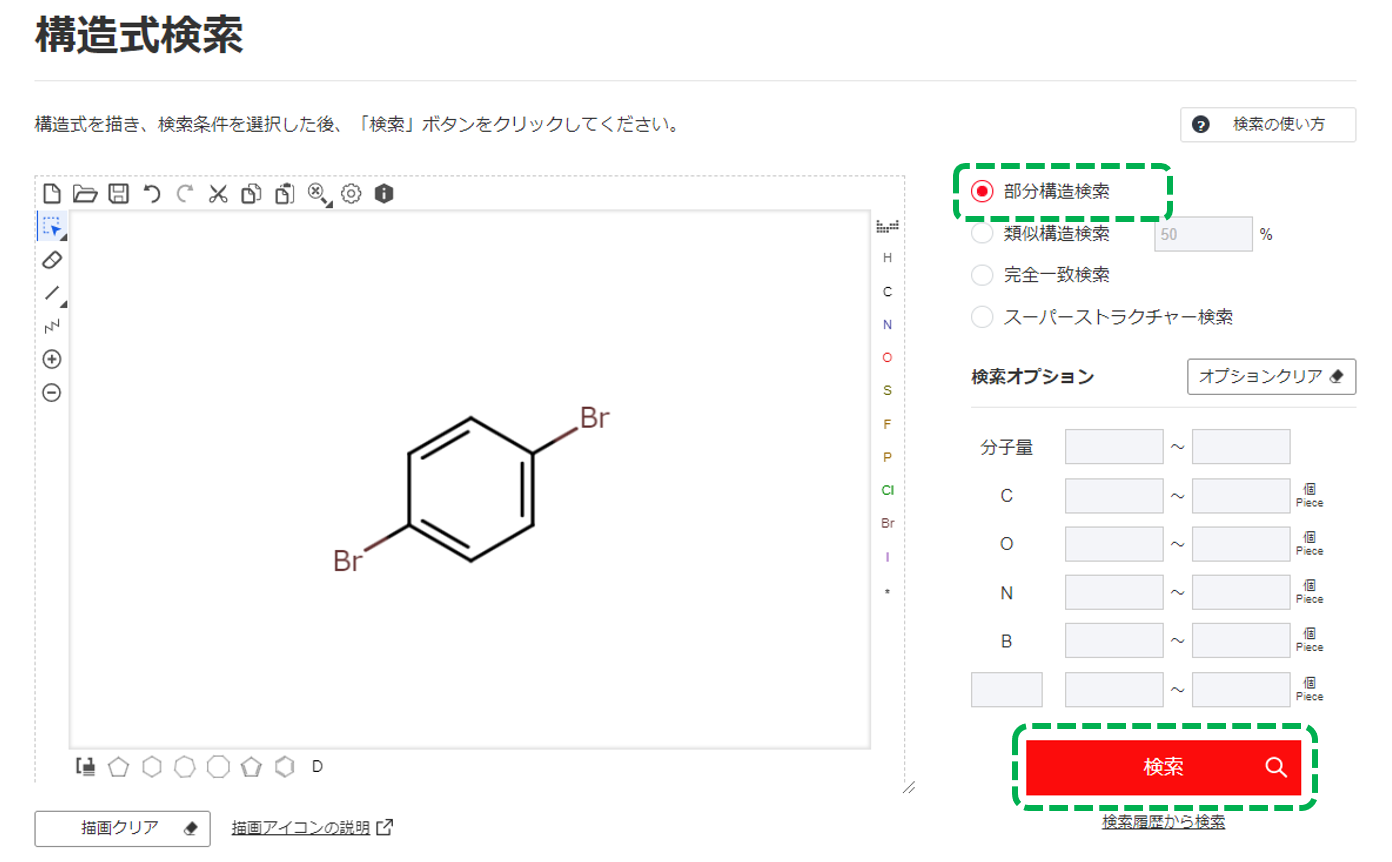Insert cycloheptane ring template
Image resolution: width=1392 pixels, height=862 pixels.
185,767
